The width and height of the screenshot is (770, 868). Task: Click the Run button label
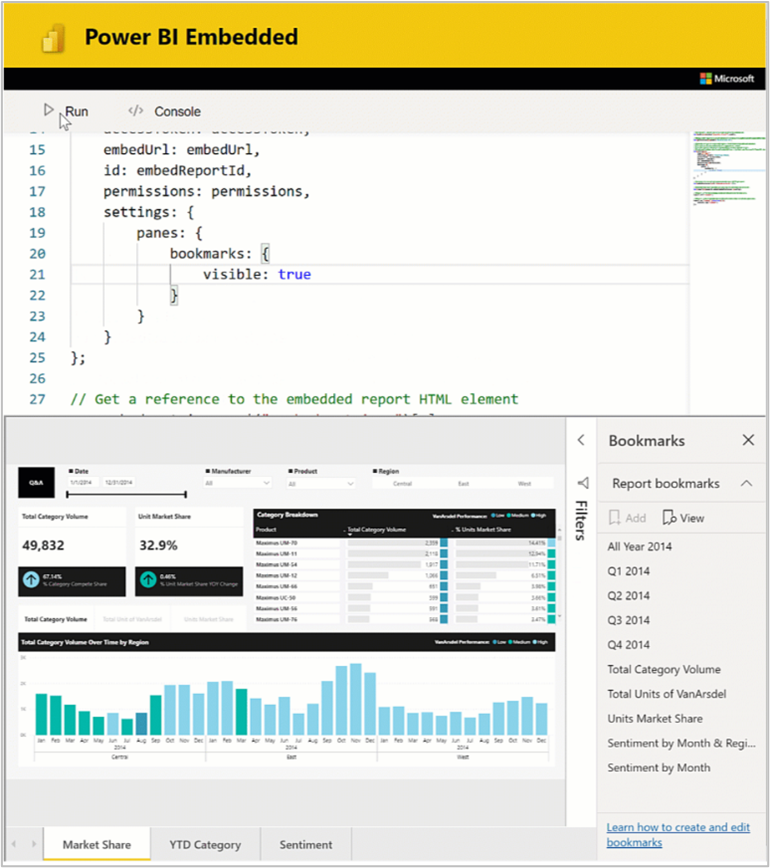tap(76, 111)
